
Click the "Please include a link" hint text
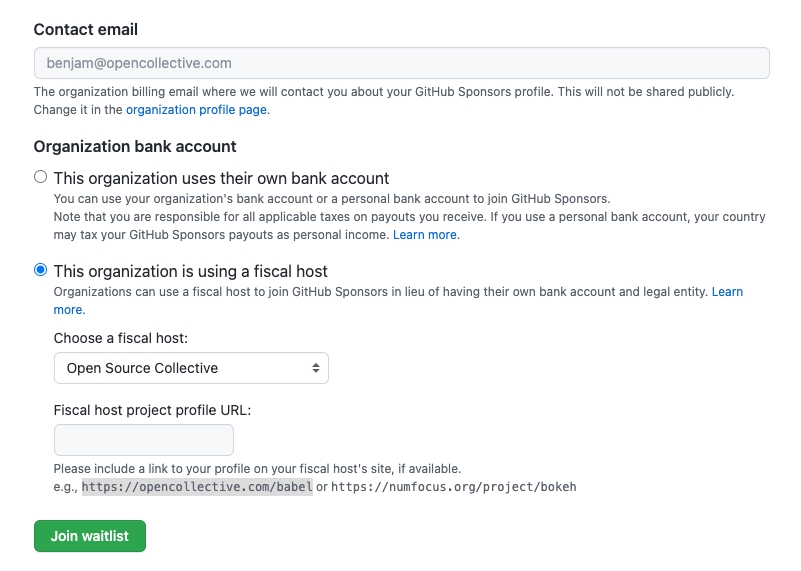tap(257, 468)
